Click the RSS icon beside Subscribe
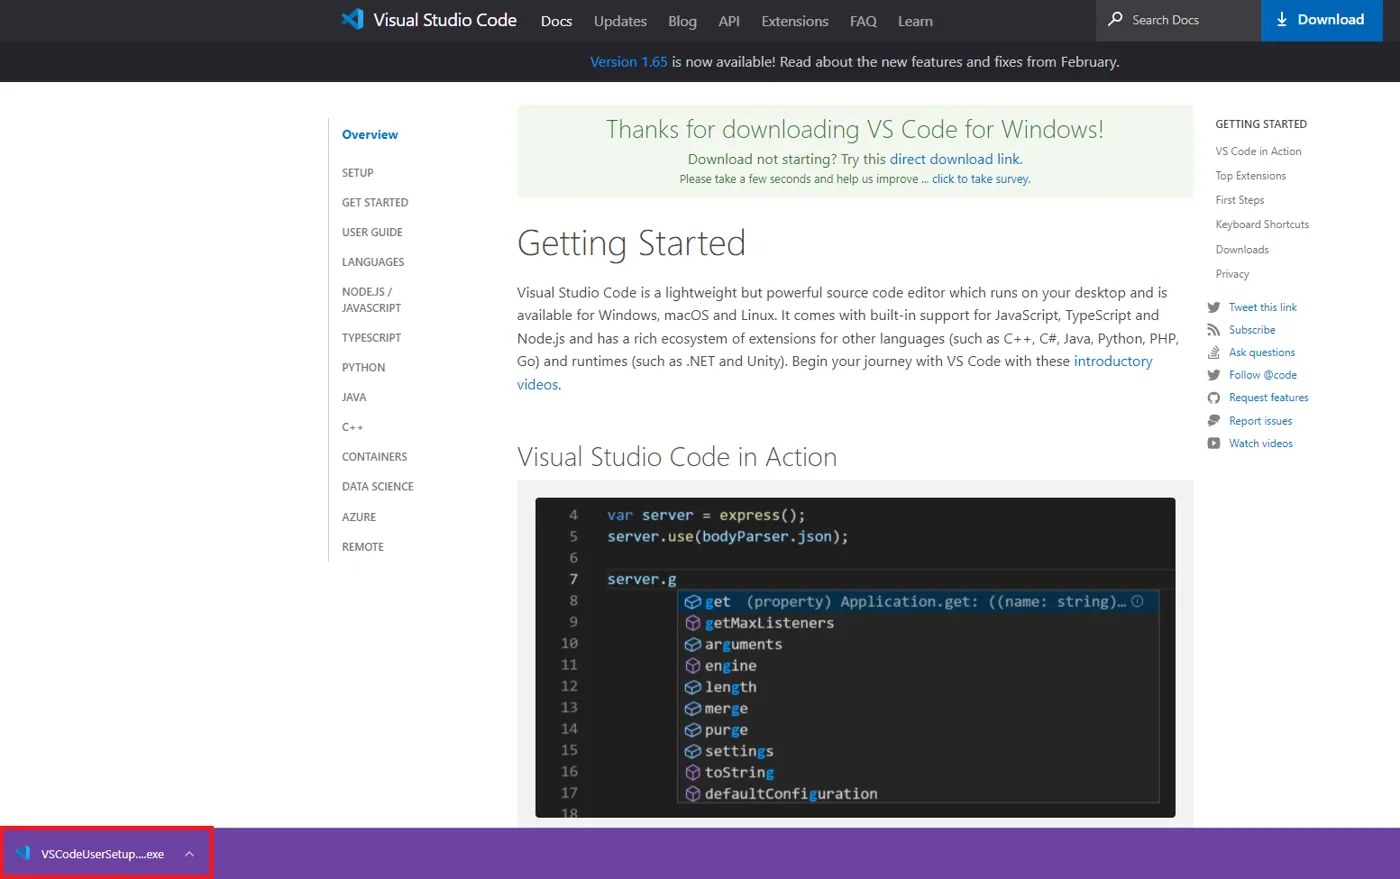Image resolution: width=1400 pixels, height=879 pixels. point(1213,330)
